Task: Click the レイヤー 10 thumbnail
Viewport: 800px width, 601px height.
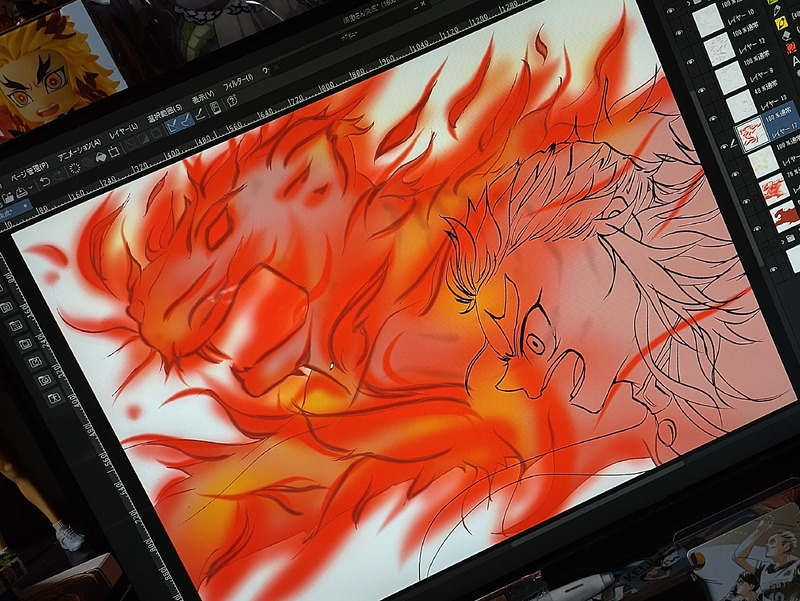Action: click(708, 20)
